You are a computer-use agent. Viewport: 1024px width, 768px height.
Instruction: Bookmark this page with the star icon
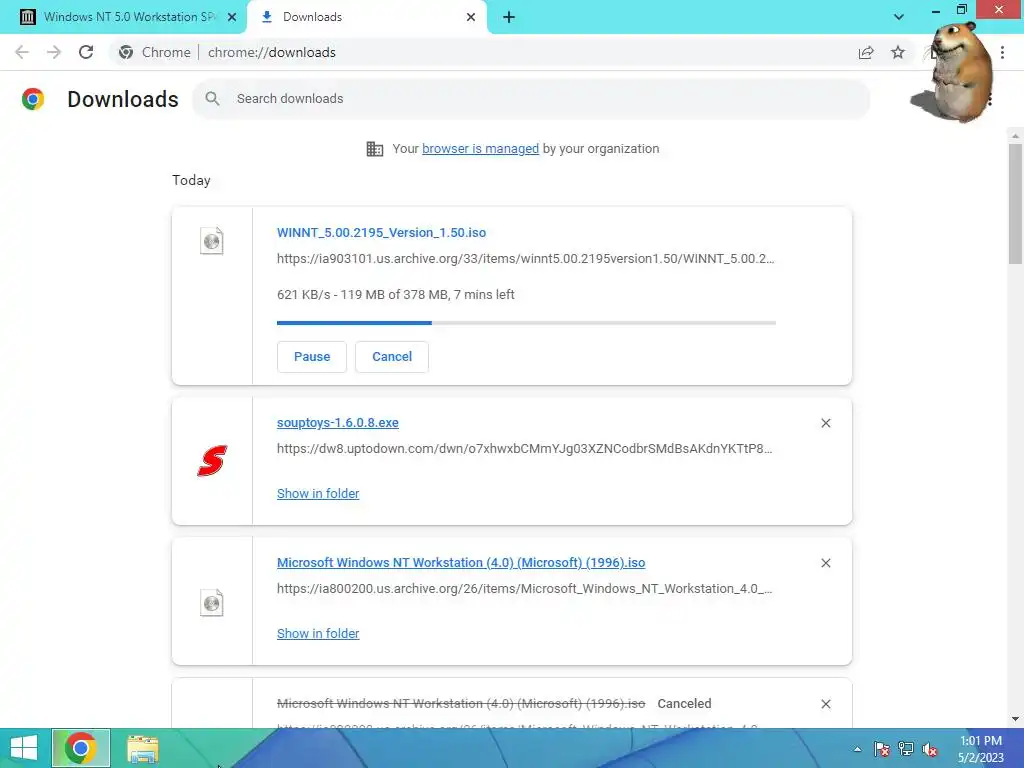[898, 52]
